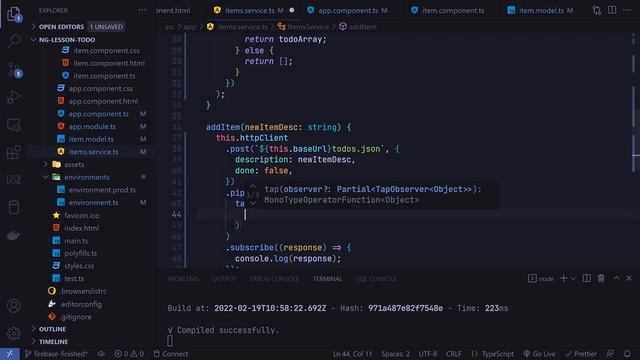Image resolution: width=640 pixels, height=360 pixels.
Task: Expand the Open Editors section
Action: pyautogui.click(x=61, y=27)
